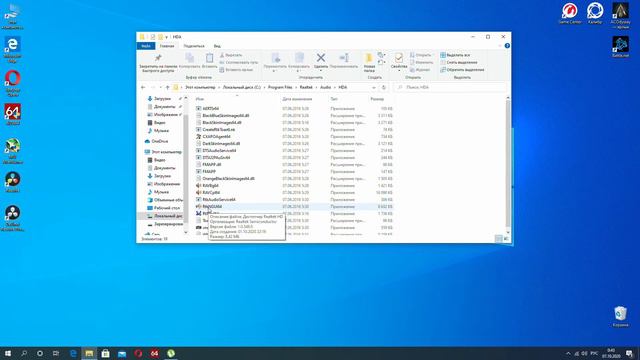The image size is (640, 360).
Task: Open Explorer help question-mark icon
Action: tap(507, 46)
